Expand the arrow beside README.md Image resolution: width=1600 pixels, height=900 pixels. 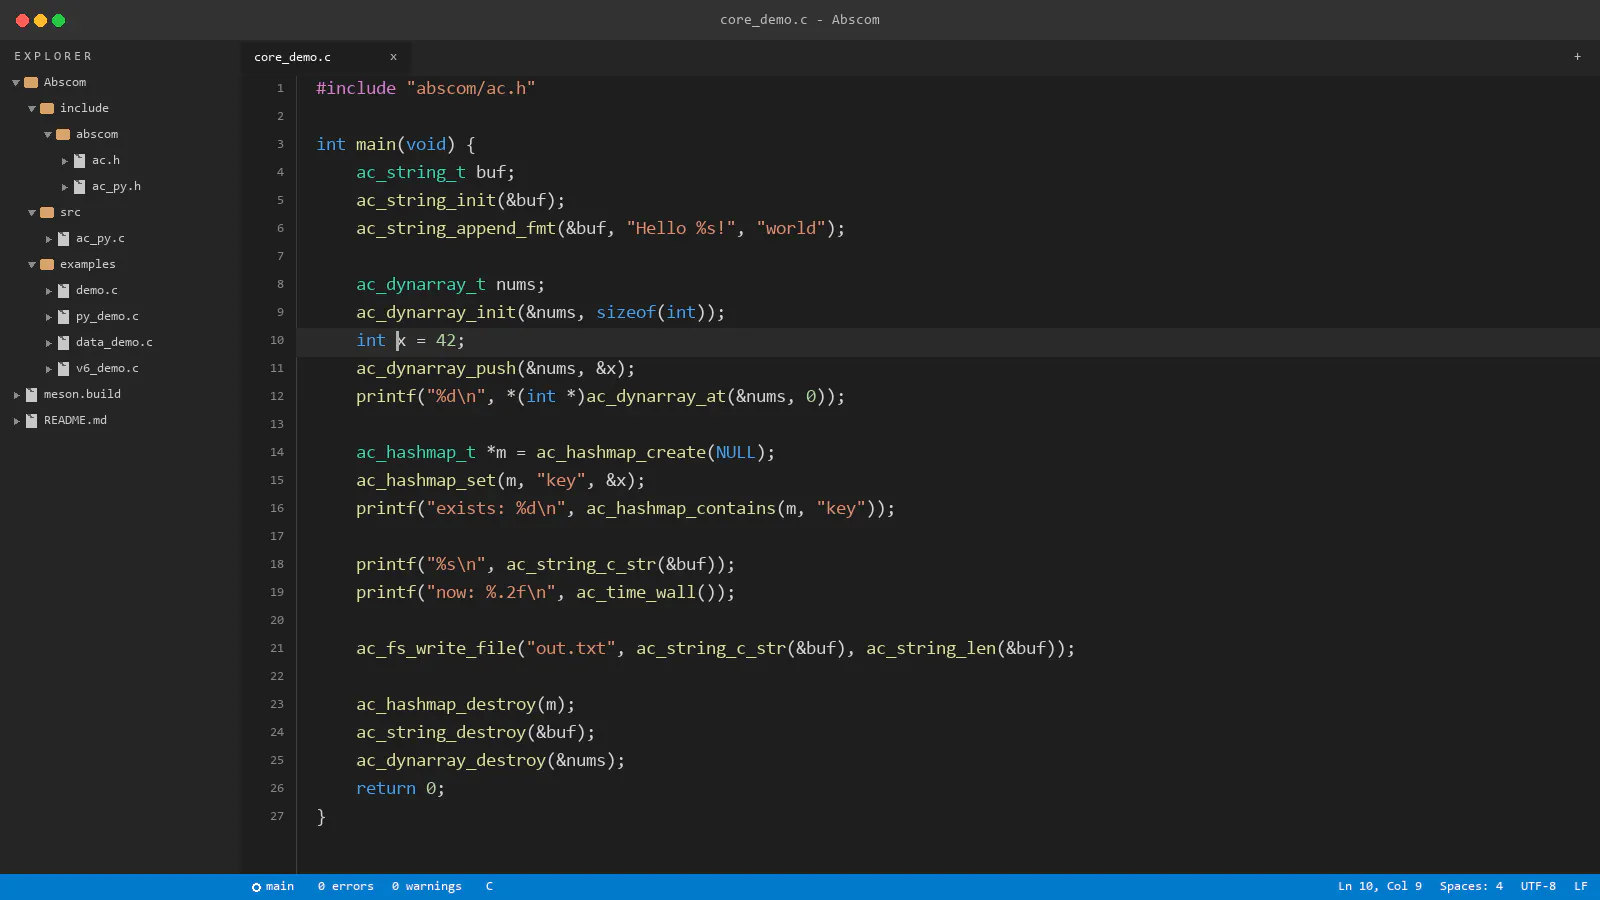tap(16, 420)
